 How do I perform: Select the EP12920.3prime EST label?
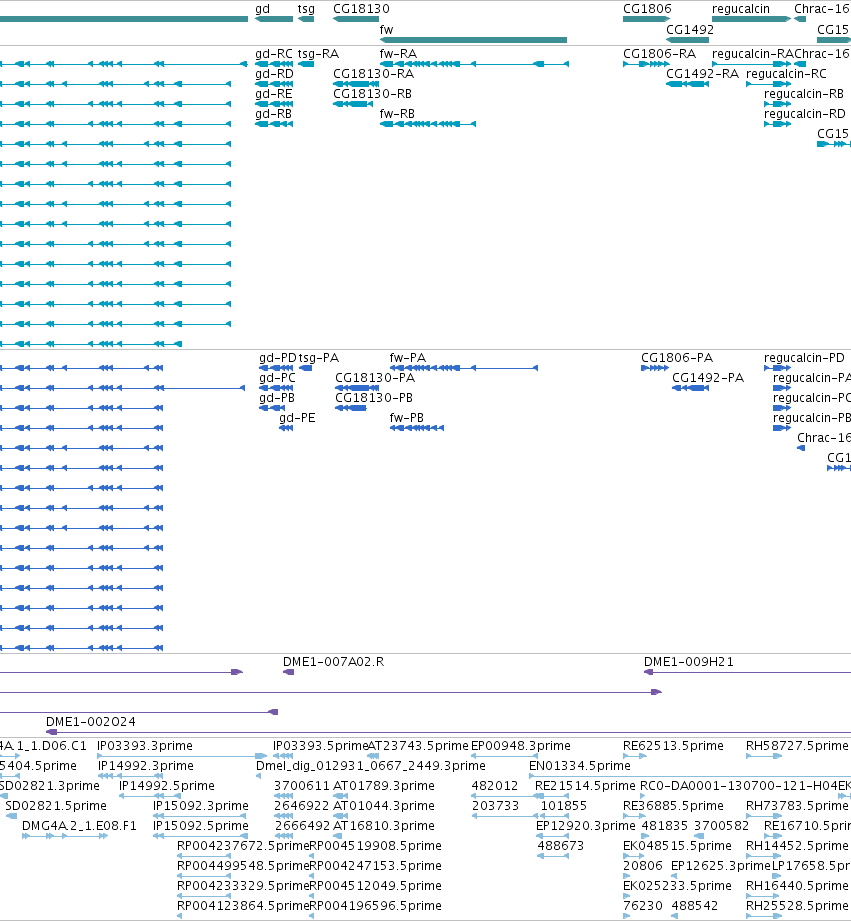coord(586,826)
